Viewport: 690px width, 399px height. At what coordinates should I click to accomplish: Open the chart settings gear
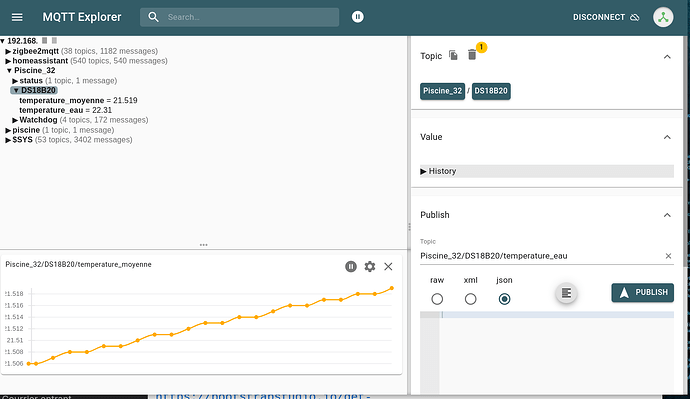pyautogui.click(x=370, y=267)
